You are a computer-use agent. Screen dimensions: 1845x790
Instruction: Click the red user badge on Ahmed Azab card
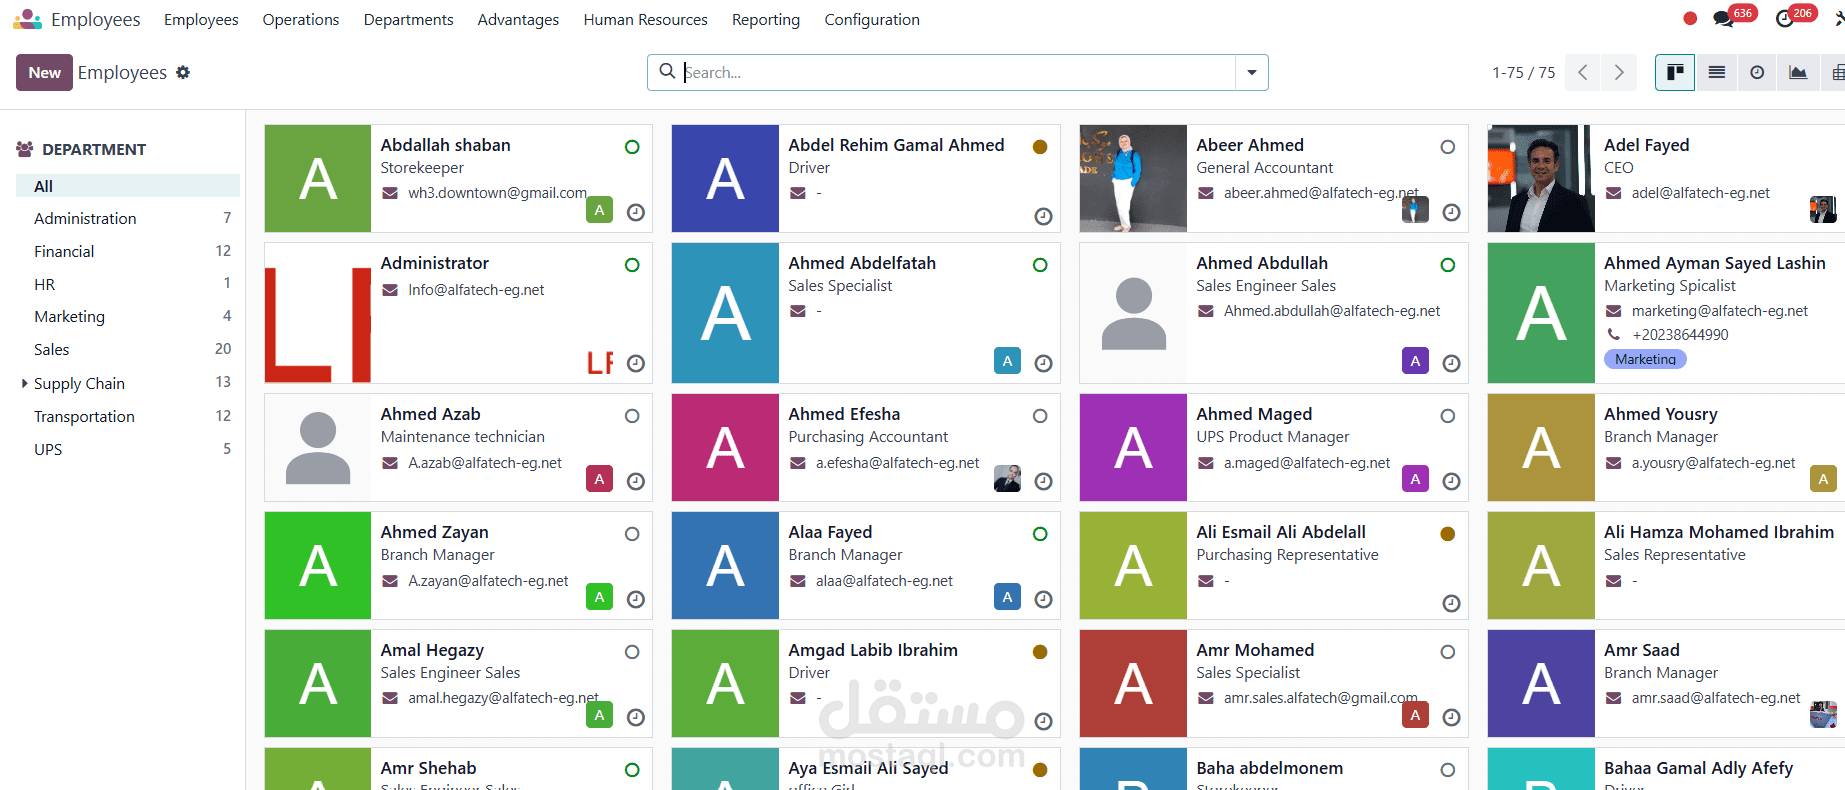[599, 479]
